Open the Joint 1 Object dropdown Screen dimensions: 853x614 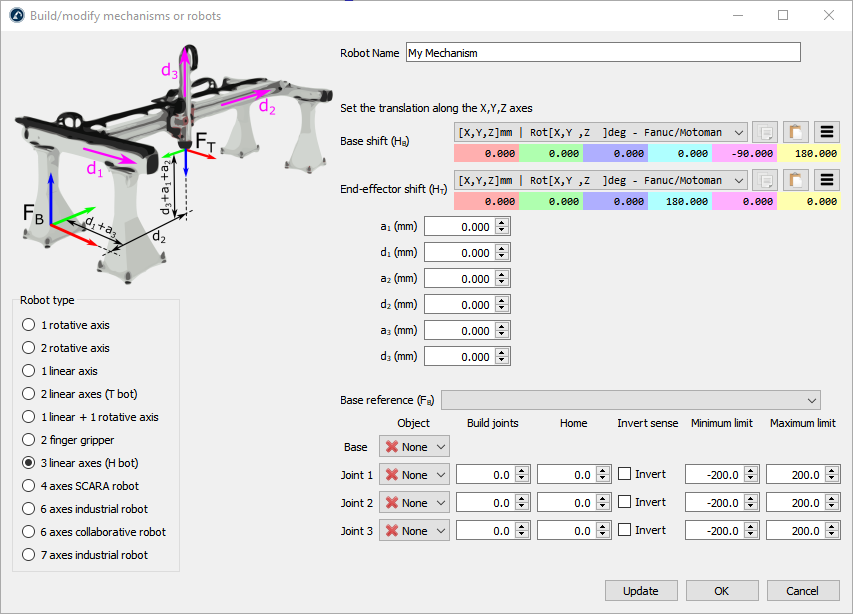(414, 475)
